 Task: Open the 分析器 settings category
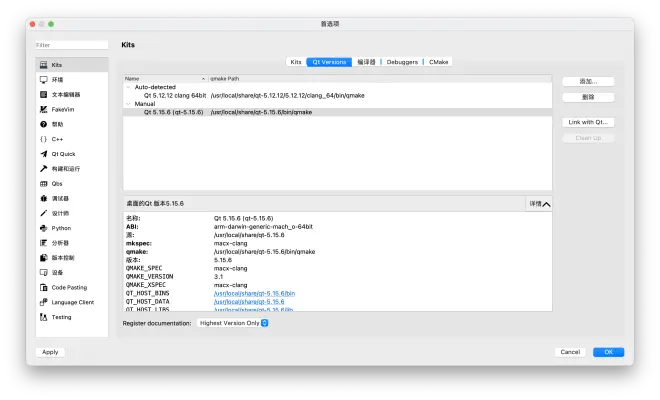pyautogui.click(x=72, y=243)
